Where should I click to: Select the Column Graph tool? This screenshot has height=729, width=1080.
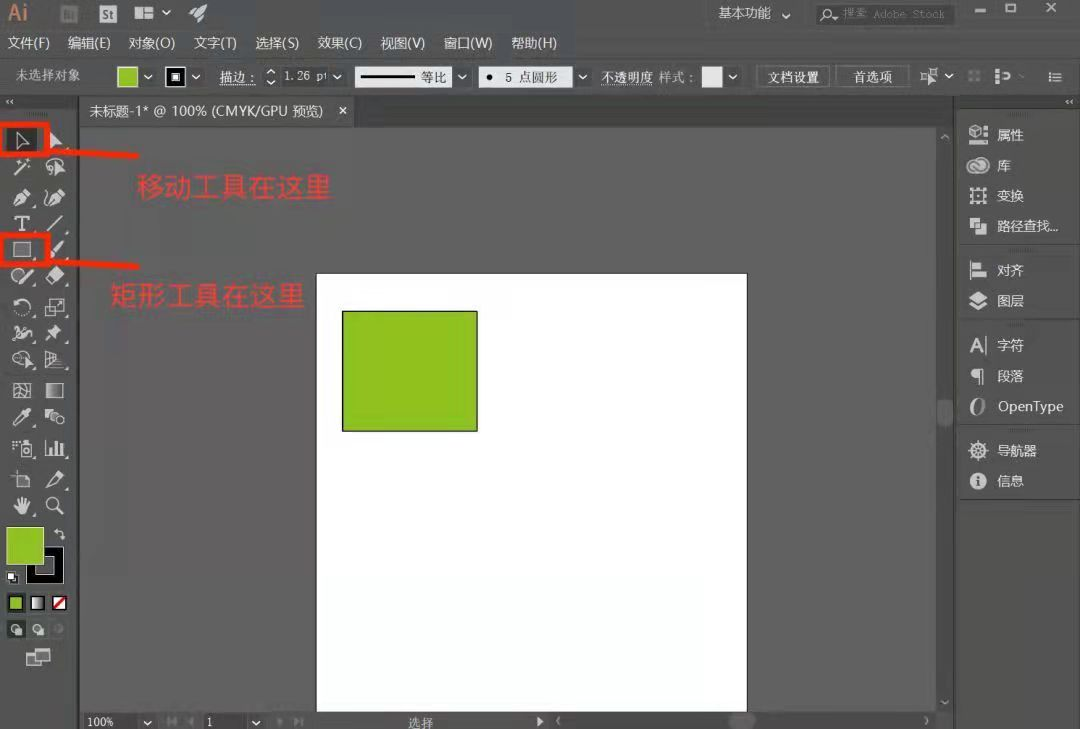[x=55, y=449]
